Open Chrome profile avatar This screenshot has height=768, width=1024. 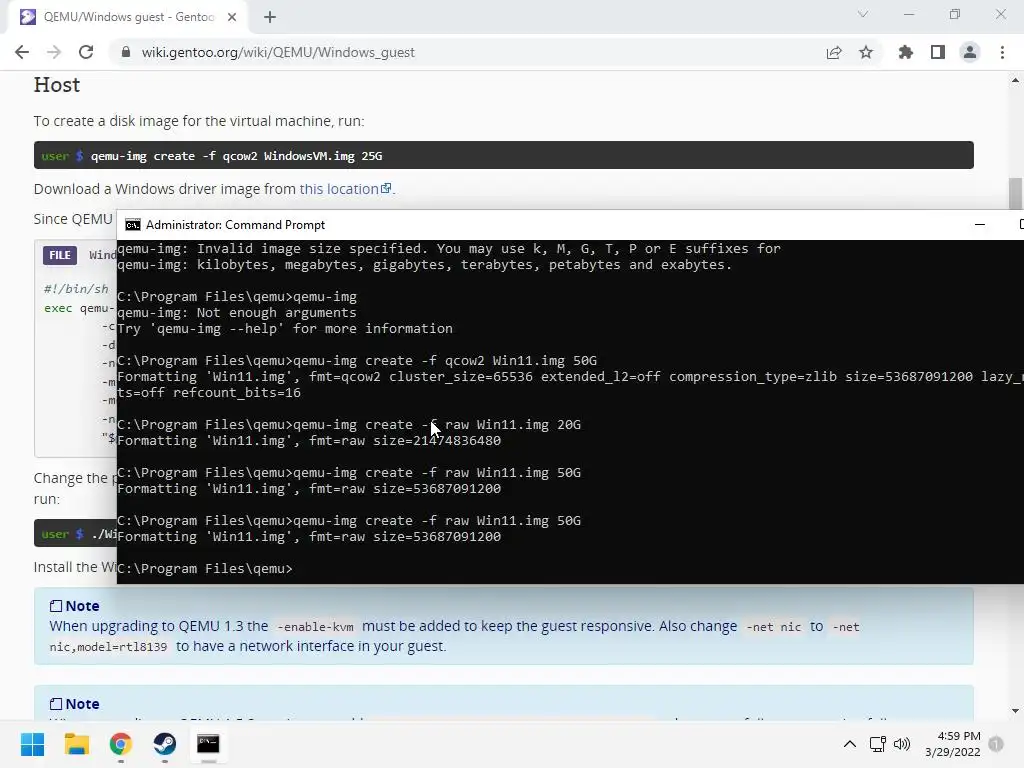[x=970, y=52]
